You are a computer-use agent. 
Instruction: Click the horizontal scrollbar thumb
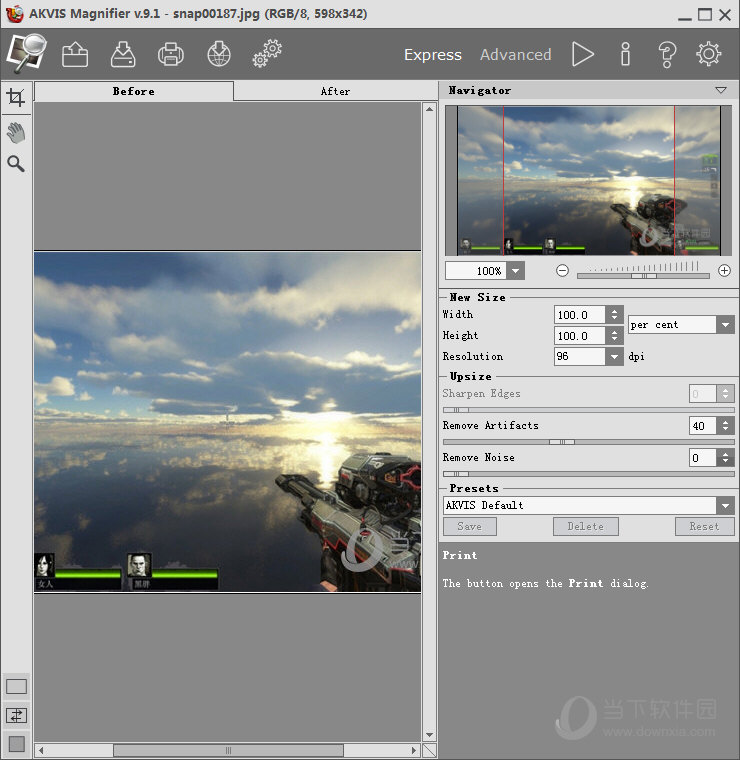pos(229,750)
